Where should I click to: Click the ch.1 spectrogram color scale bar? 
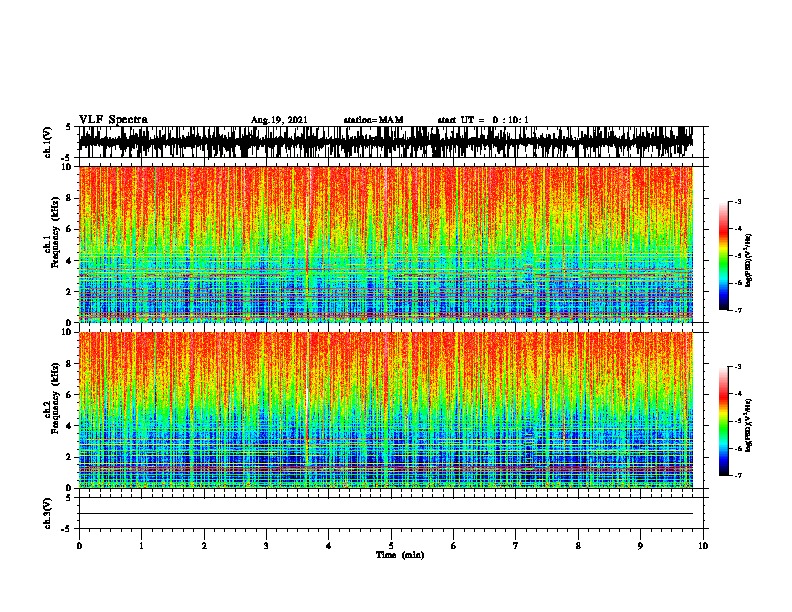tap(724, 256)
